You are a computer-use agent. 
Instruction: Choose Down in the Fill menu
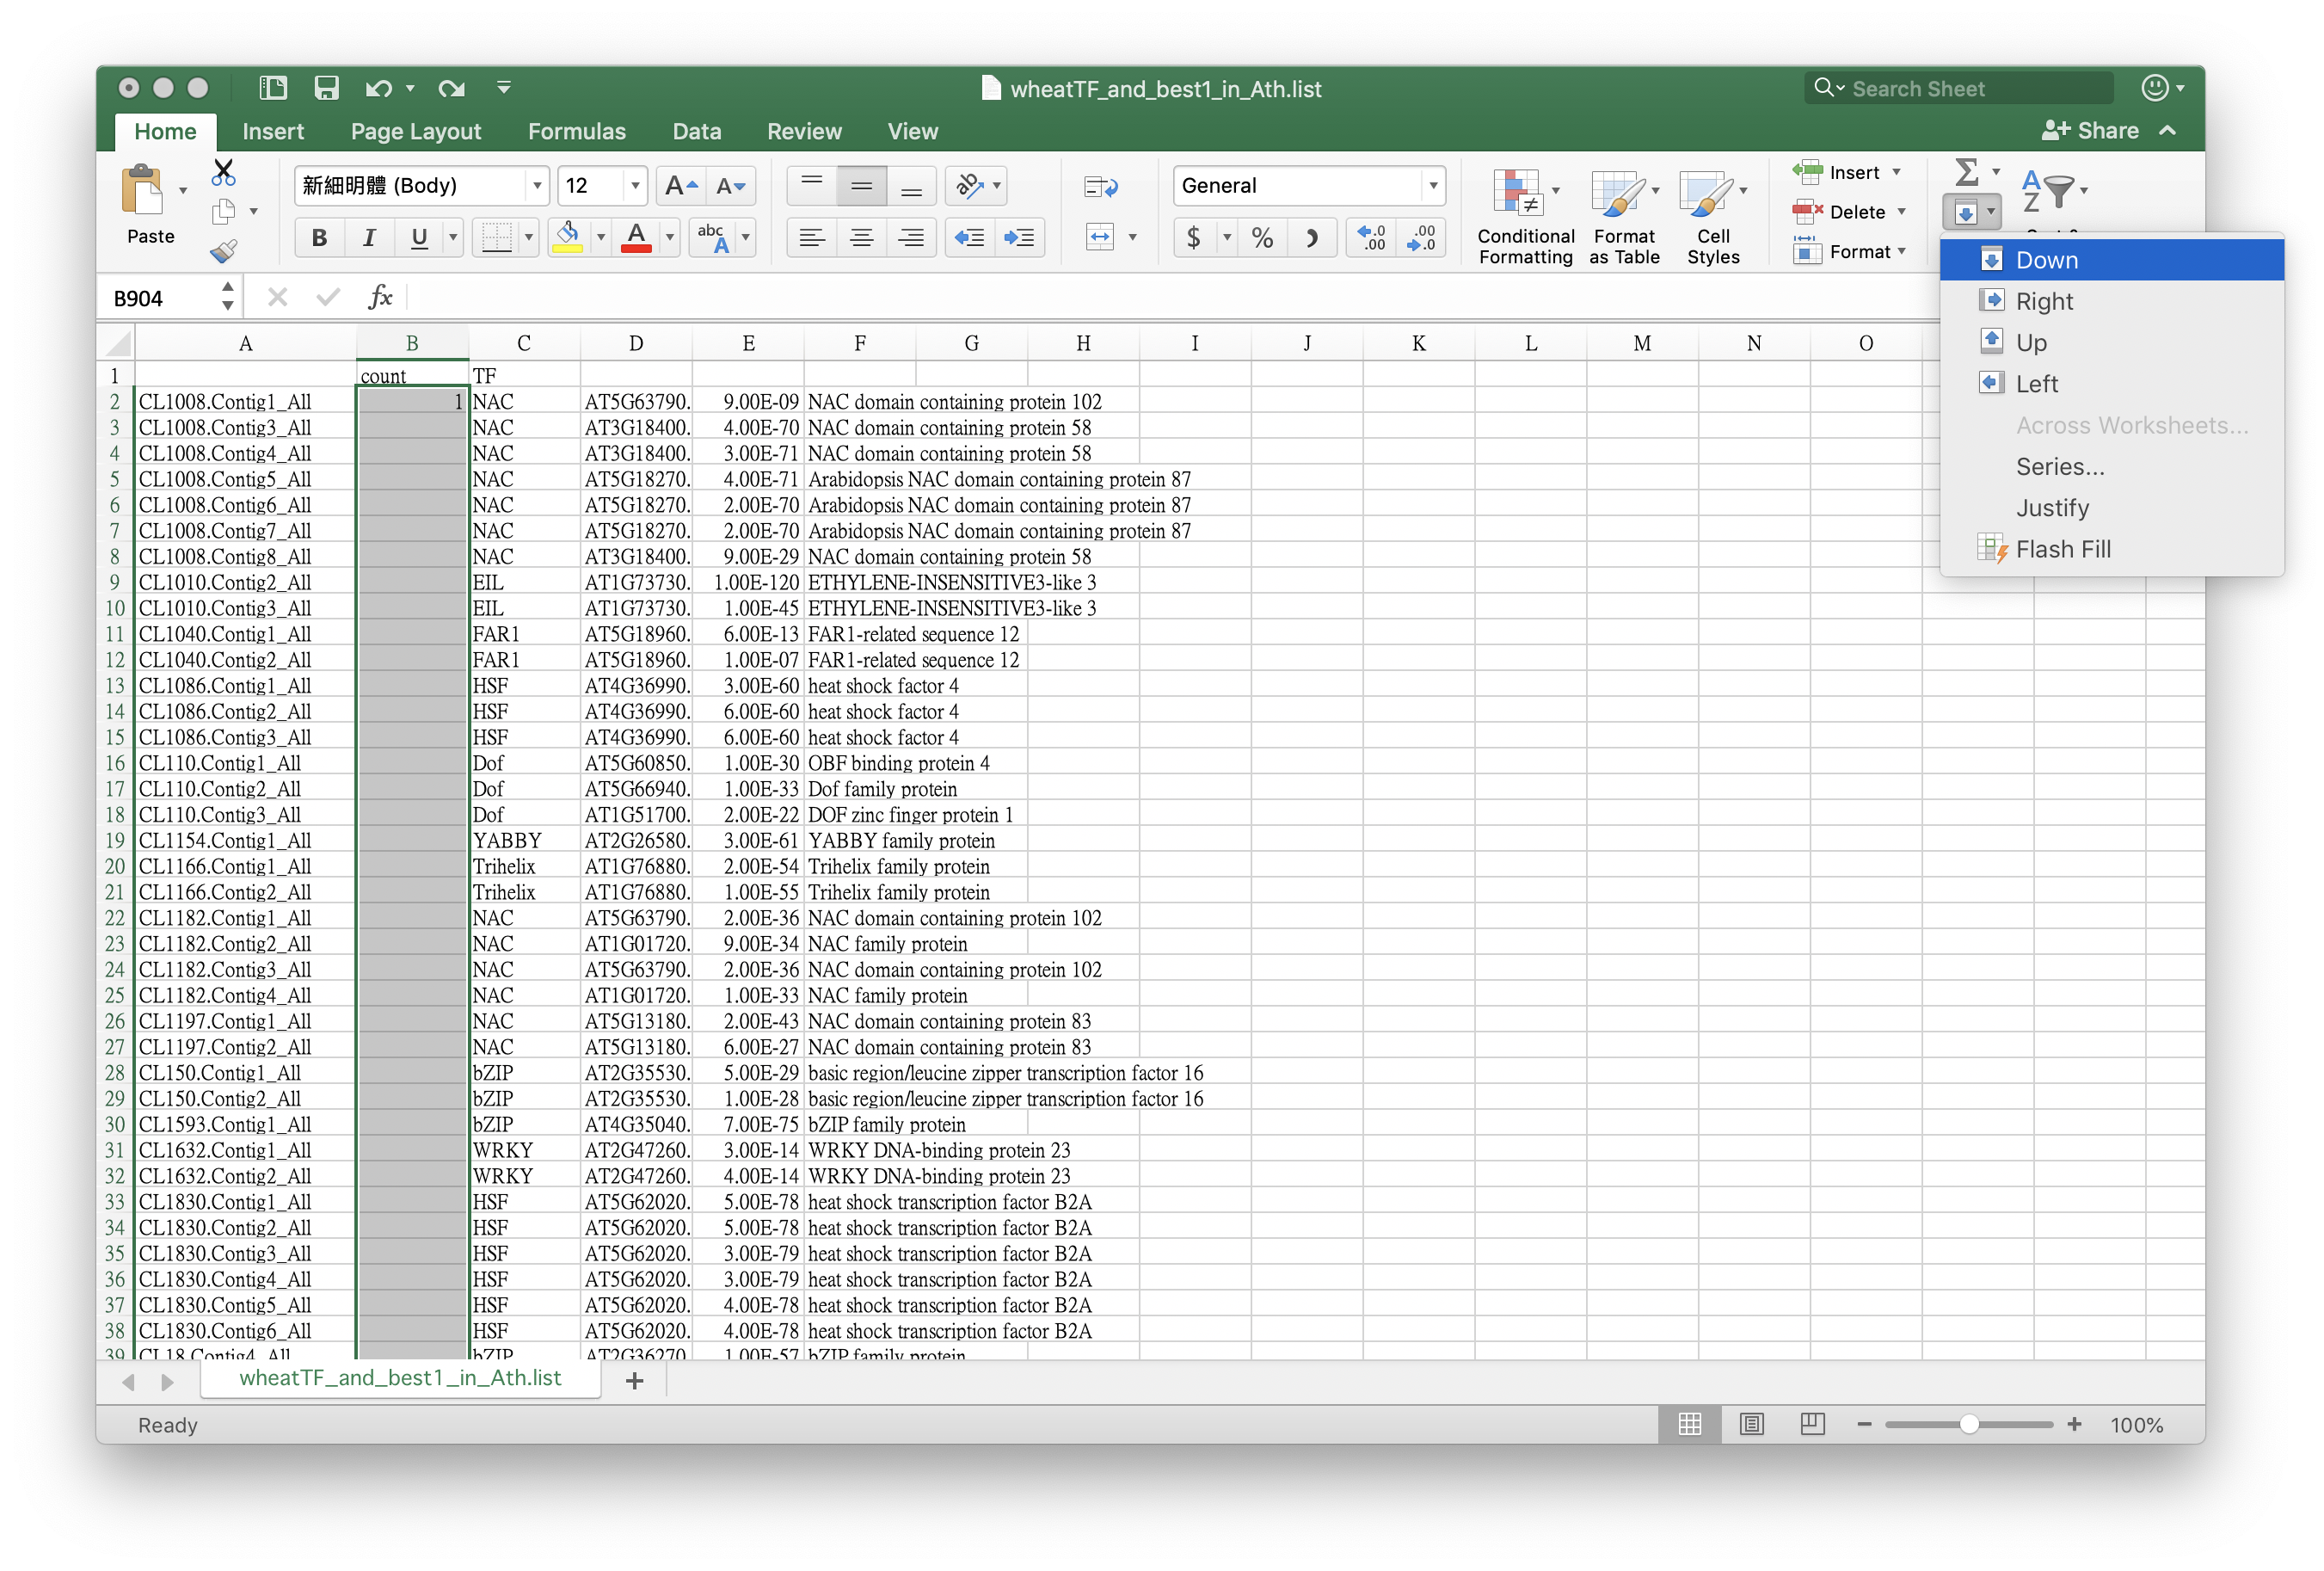tap(2111, 260)
